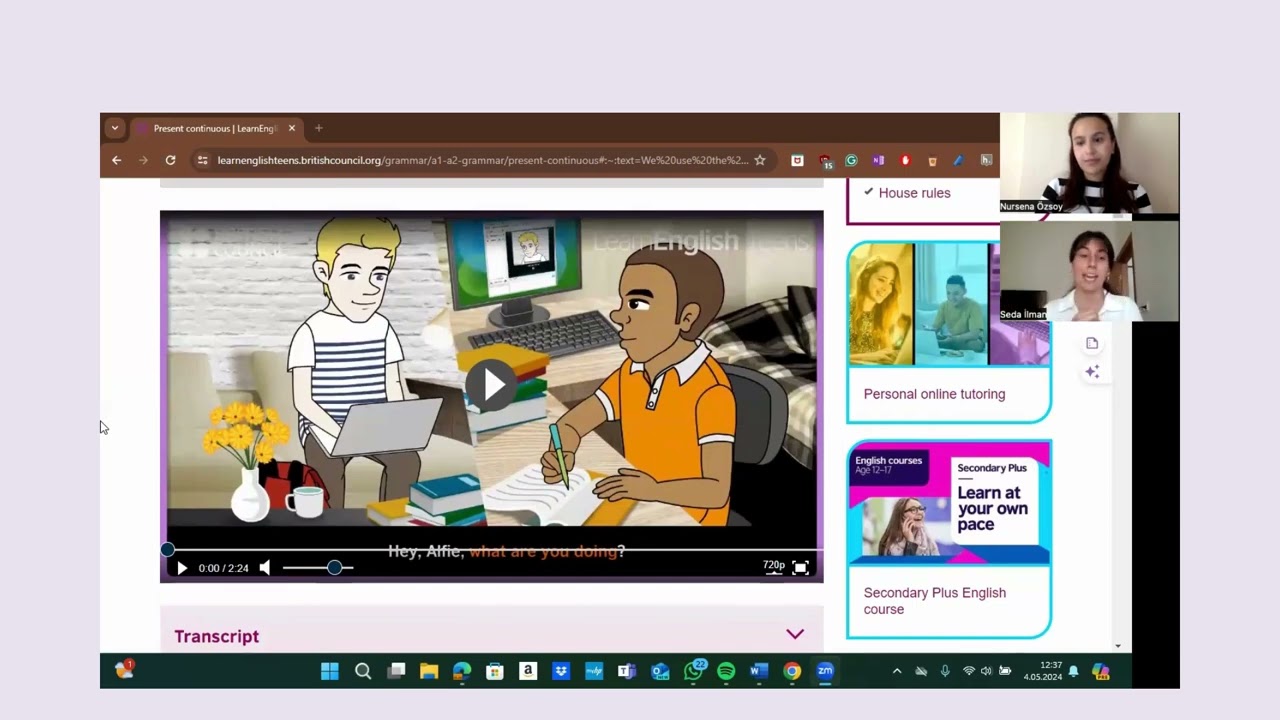Open Windows Search from the taskbar
1280x720 pixels.
point(363,671)
